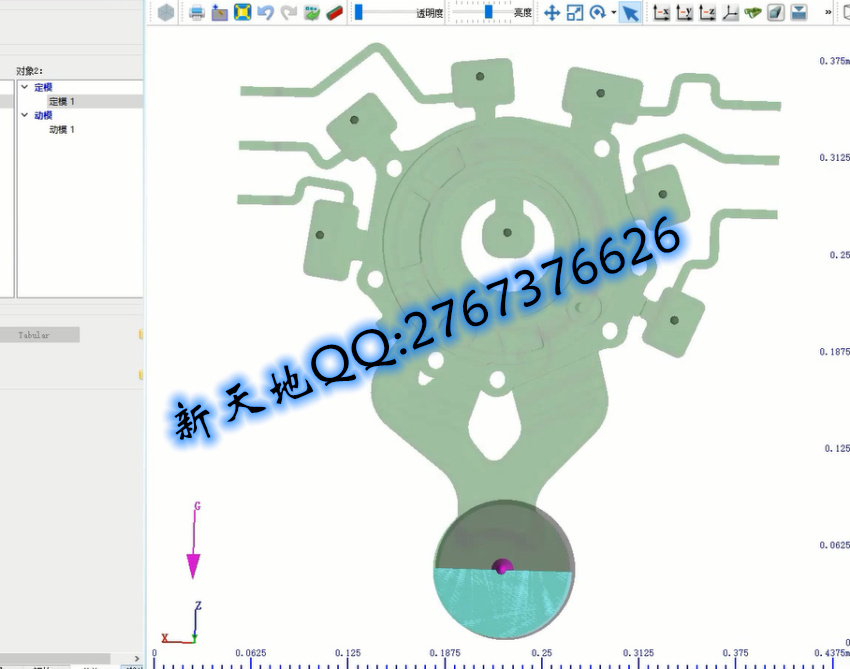
Task: Collapse the 定模 tree group
Action: 25,88
